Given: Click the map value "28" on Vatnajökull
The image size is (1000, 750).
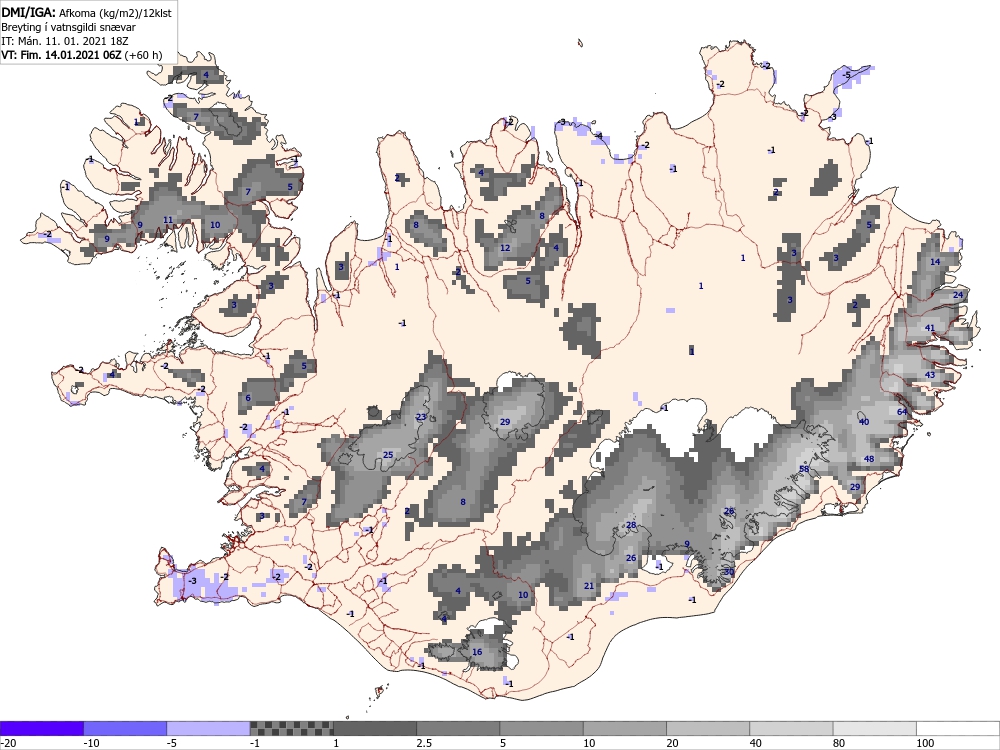Looking at the screenshot, I should [631, 525].
